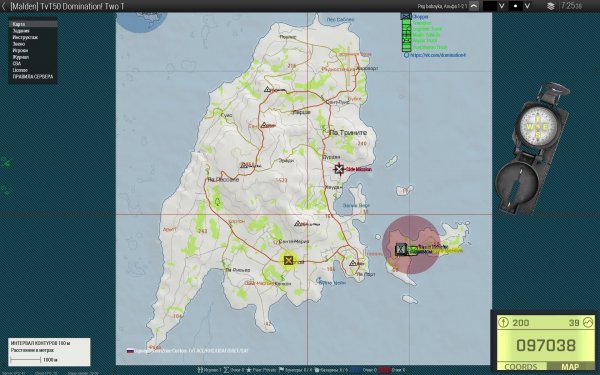Open the CBA menu entry
Screen dimensions: 600x375
tap(33, 63)
